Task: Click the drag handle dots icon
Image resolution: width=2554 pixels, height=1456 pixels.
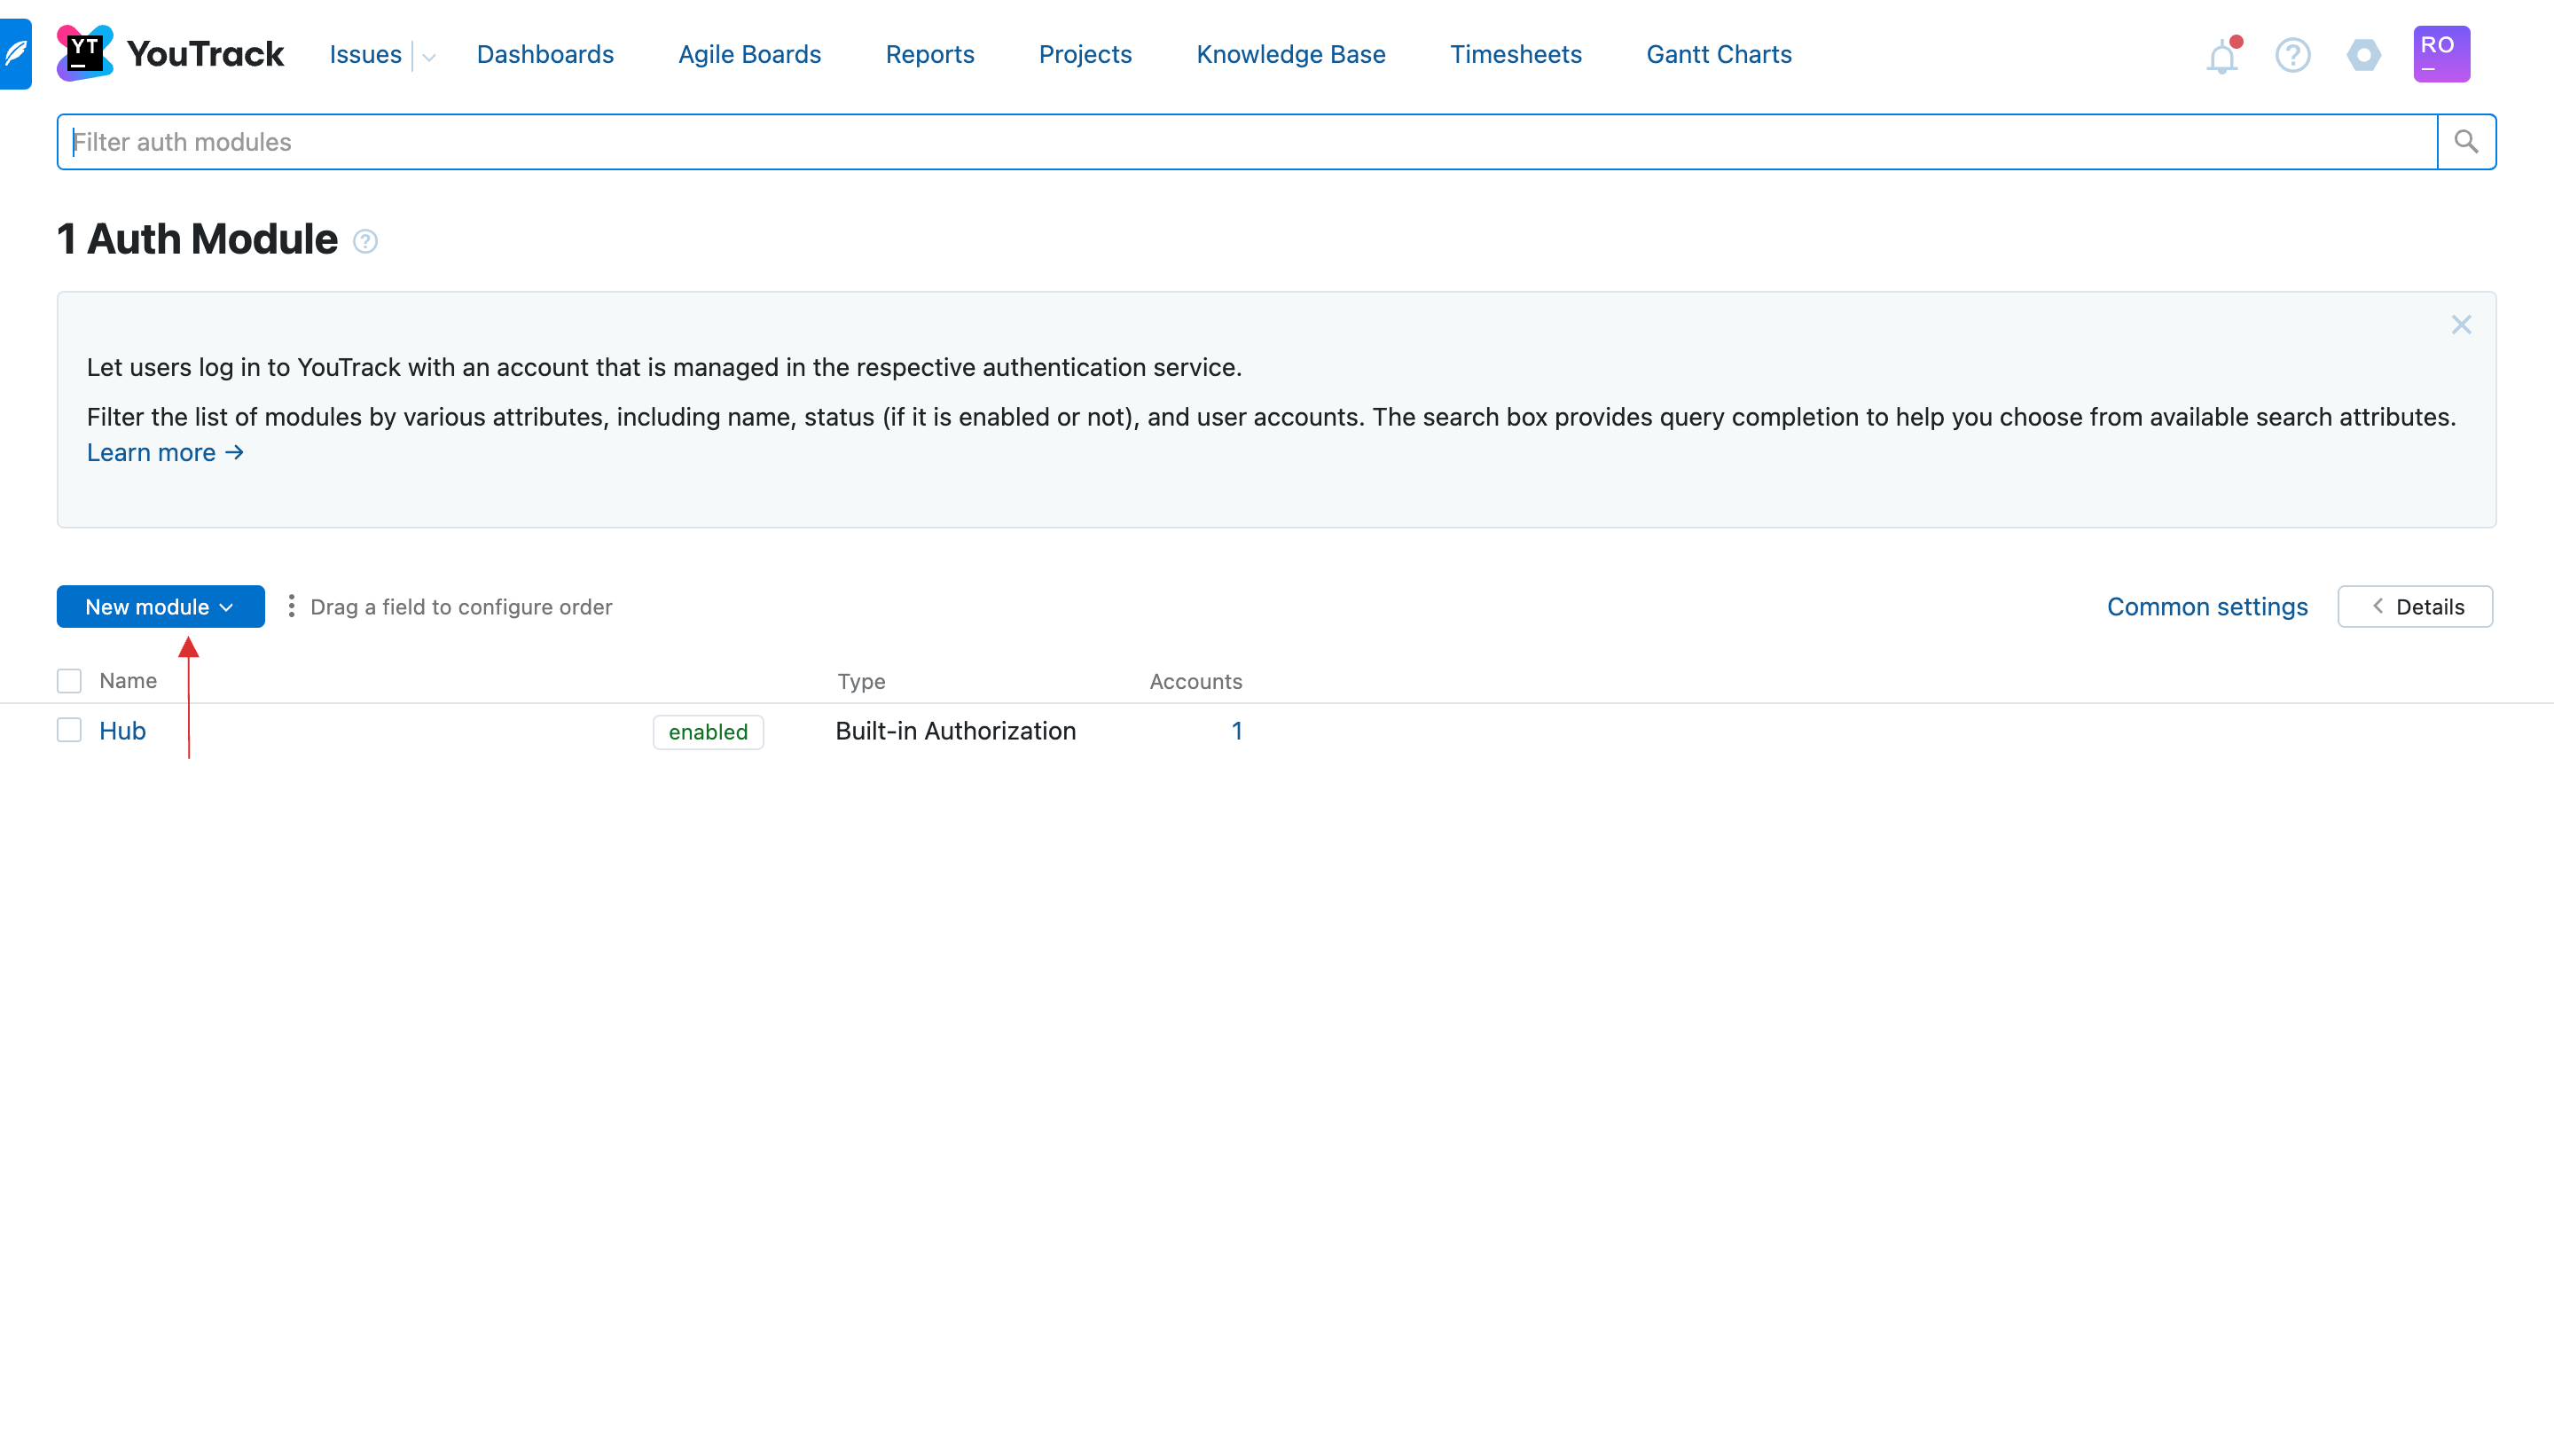Action: tap(291, 606)
